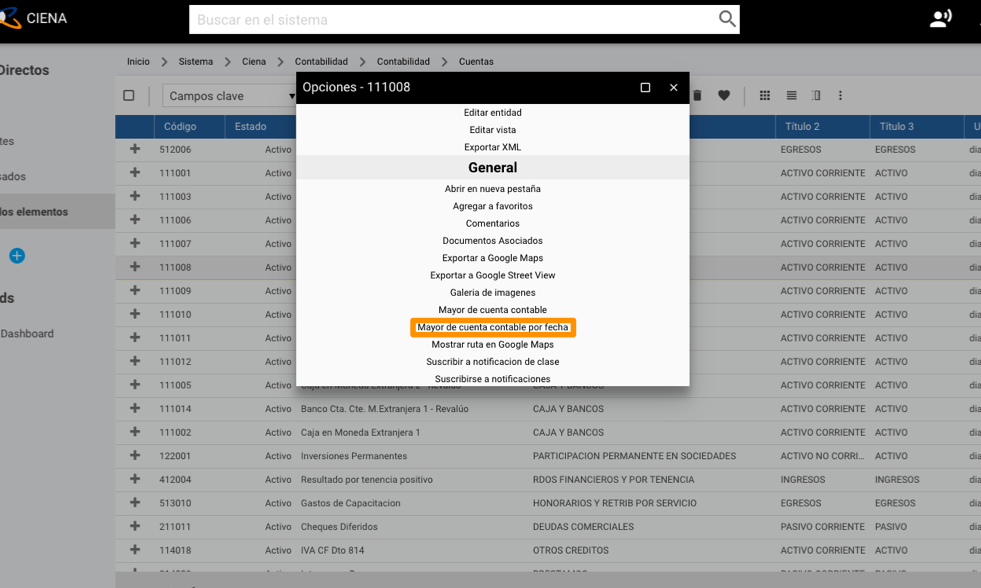The image size is (981, 588).
Task: Click cell DEUDAS COMERCIALES
Action: [x=583, y=527]
